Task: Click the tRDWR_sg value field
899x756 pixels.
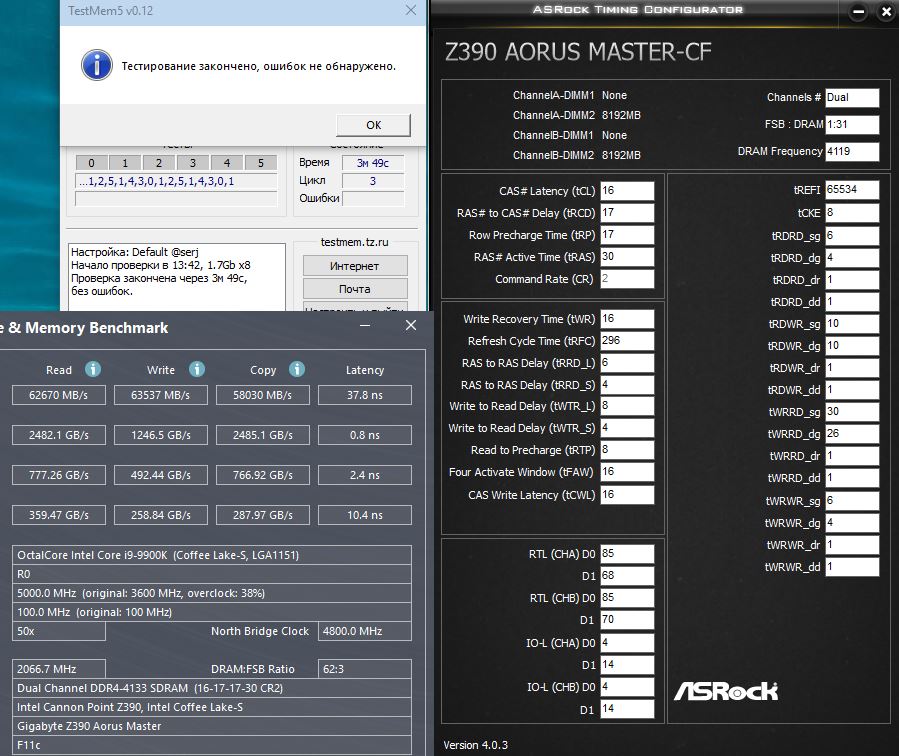Action: tap(852, 324)
